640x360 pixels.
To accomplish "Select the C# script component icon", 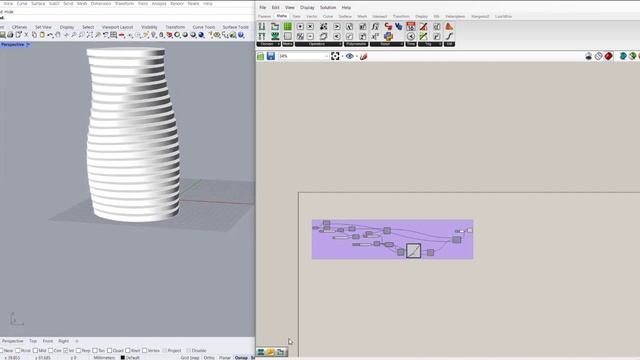I will pos(388,27).
